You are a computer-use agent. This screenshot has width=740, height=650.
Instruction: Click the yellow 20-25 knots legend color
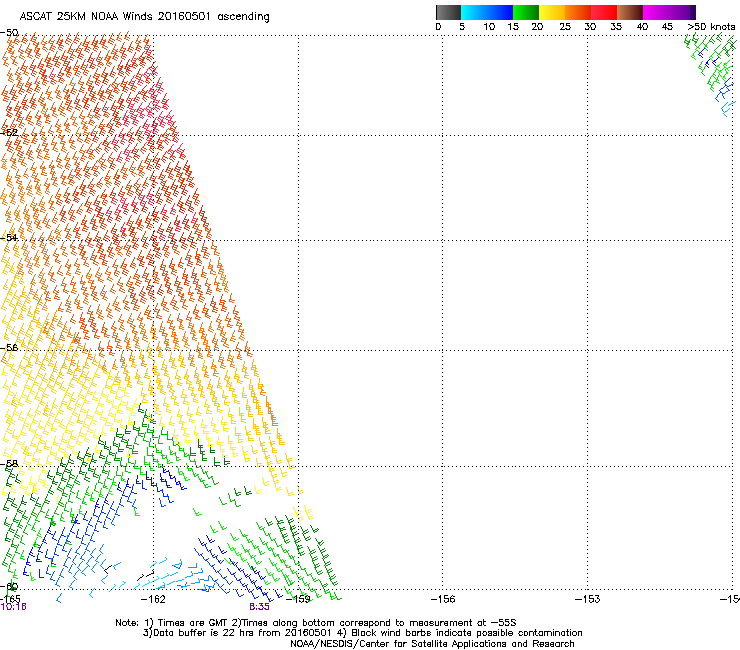click(552, 12)
